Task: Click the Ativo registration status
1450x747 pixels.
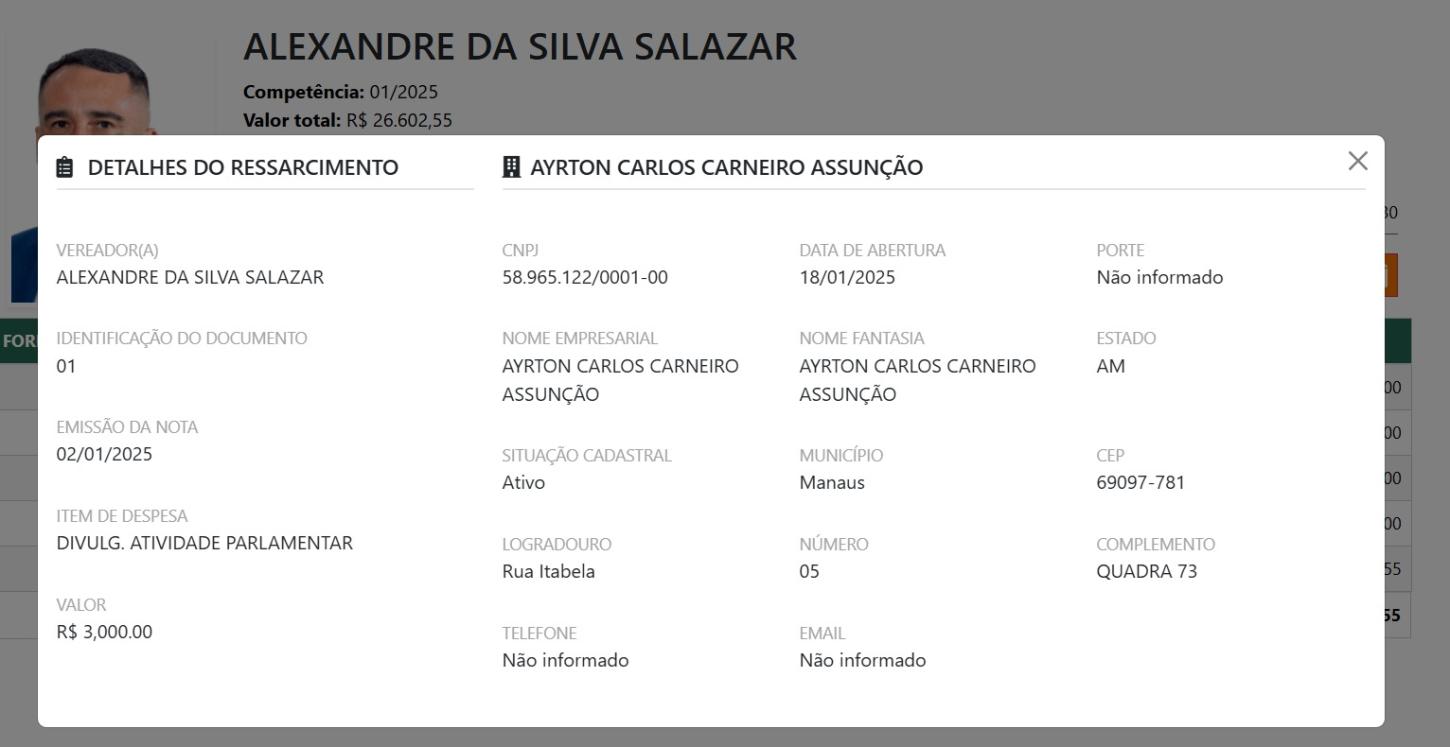Action: (523, 482)
